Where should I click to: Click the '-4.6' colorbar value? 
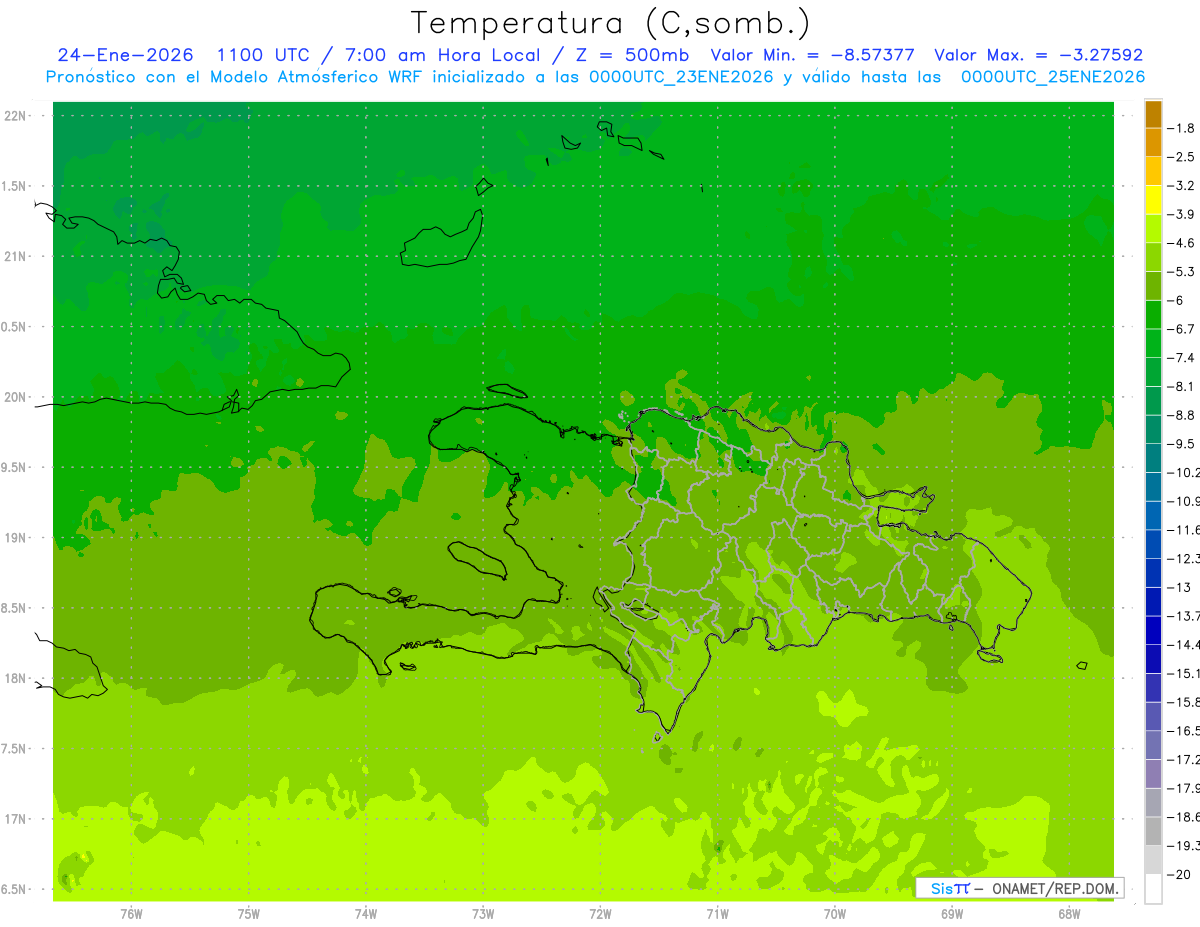point(1181,243)
